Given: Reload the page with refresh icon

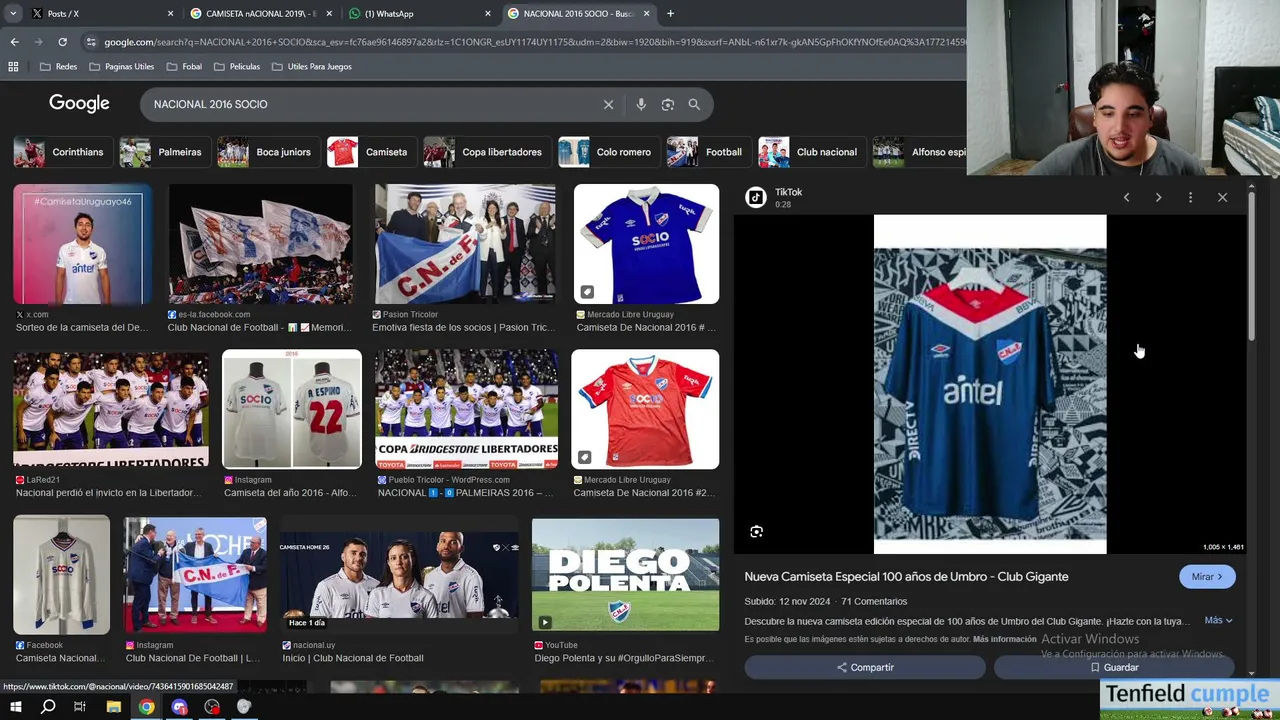Looking at the screenshot, I should [x=62, y=42].
